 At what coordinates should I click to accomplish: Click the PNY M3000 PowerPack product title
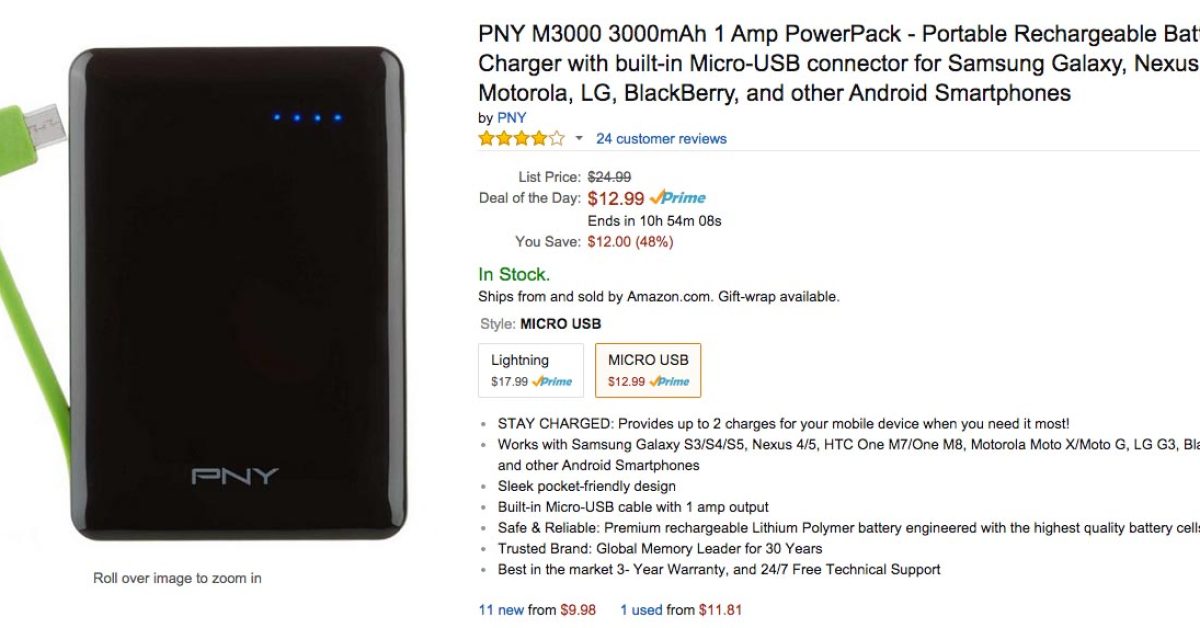coord(838,63)
